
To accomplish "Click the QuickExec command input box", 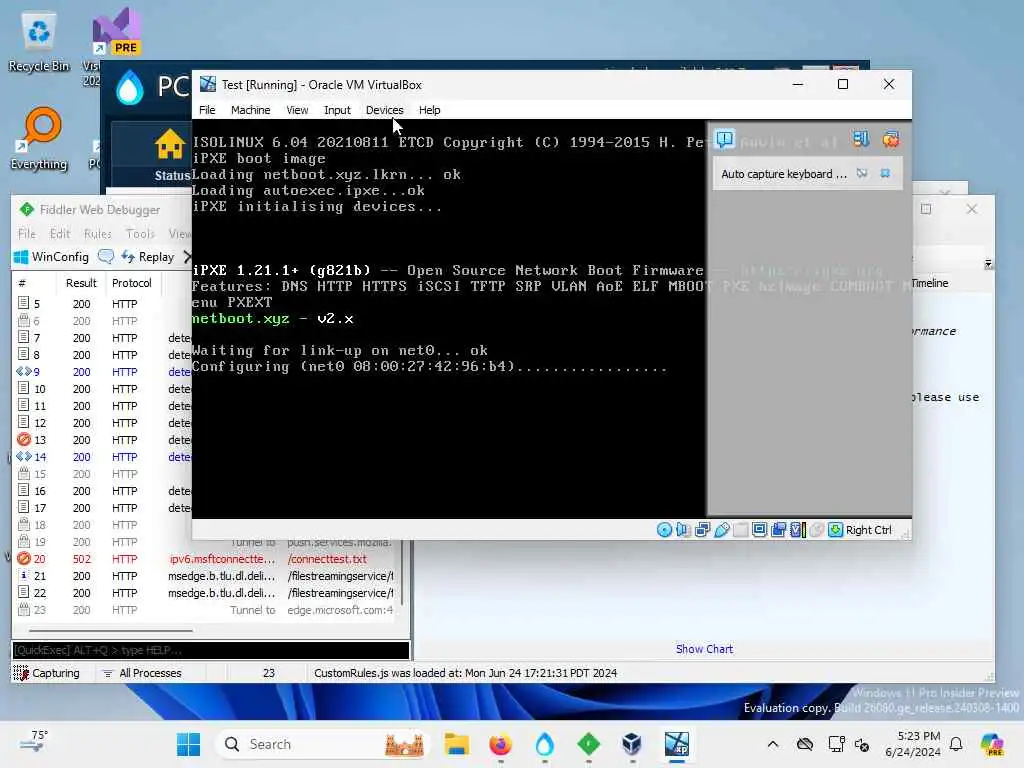I will pos(211,650).
